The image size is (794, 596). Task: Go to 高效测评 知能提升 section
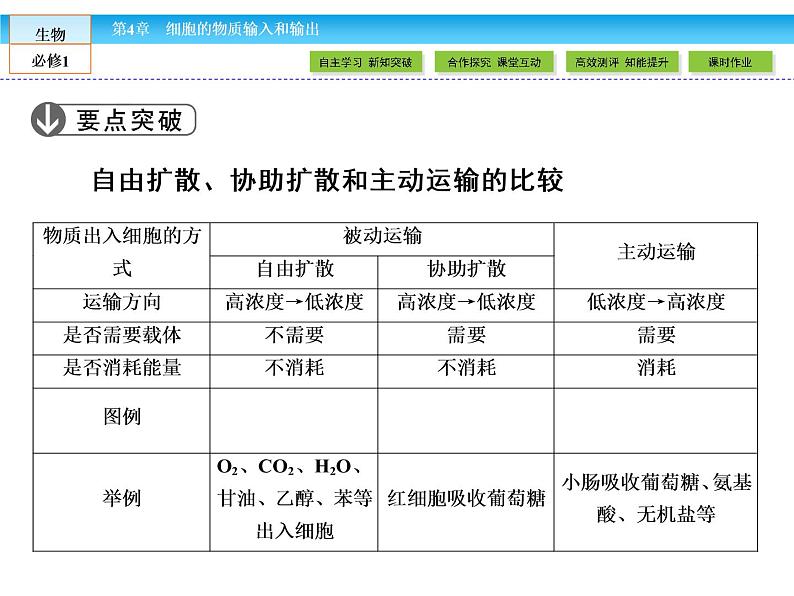pos(622,62)
